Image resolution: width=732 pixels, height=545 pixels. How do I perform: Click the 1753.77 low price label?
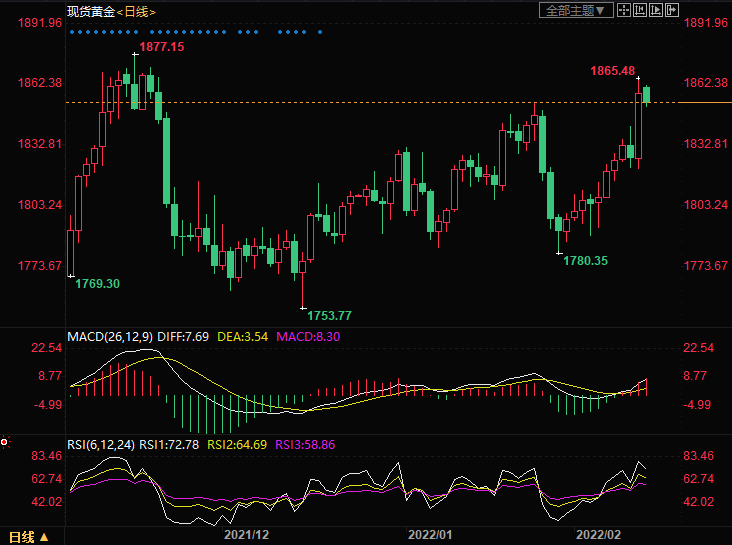click(x=330, y=316)
